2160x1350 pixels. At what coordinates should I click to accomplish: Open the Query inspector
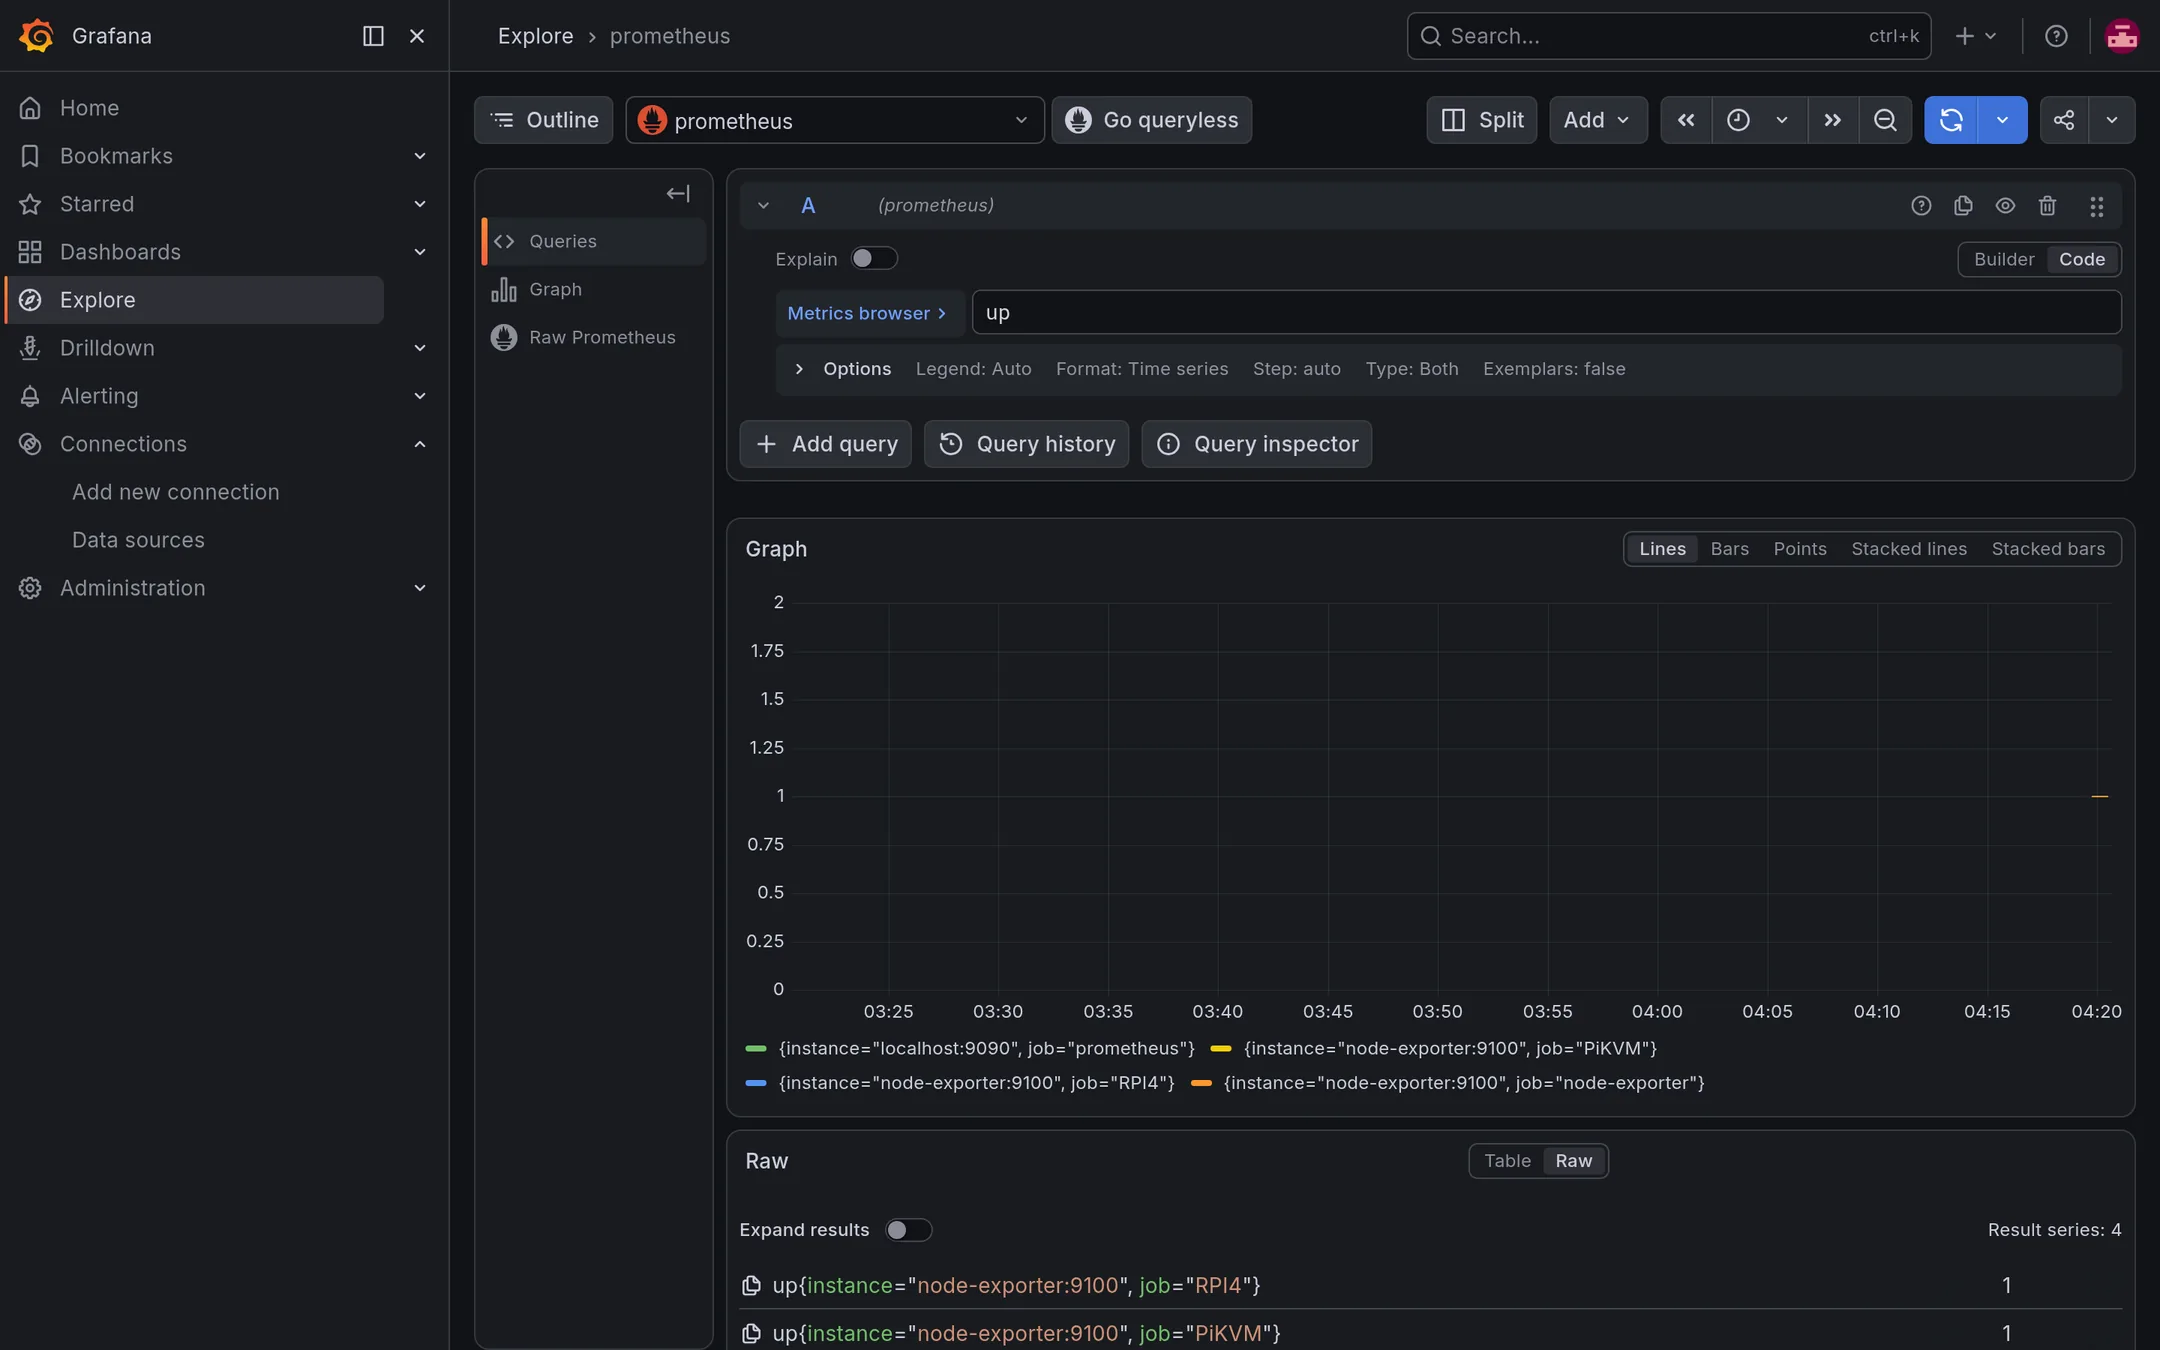[x=1256, y=444]
